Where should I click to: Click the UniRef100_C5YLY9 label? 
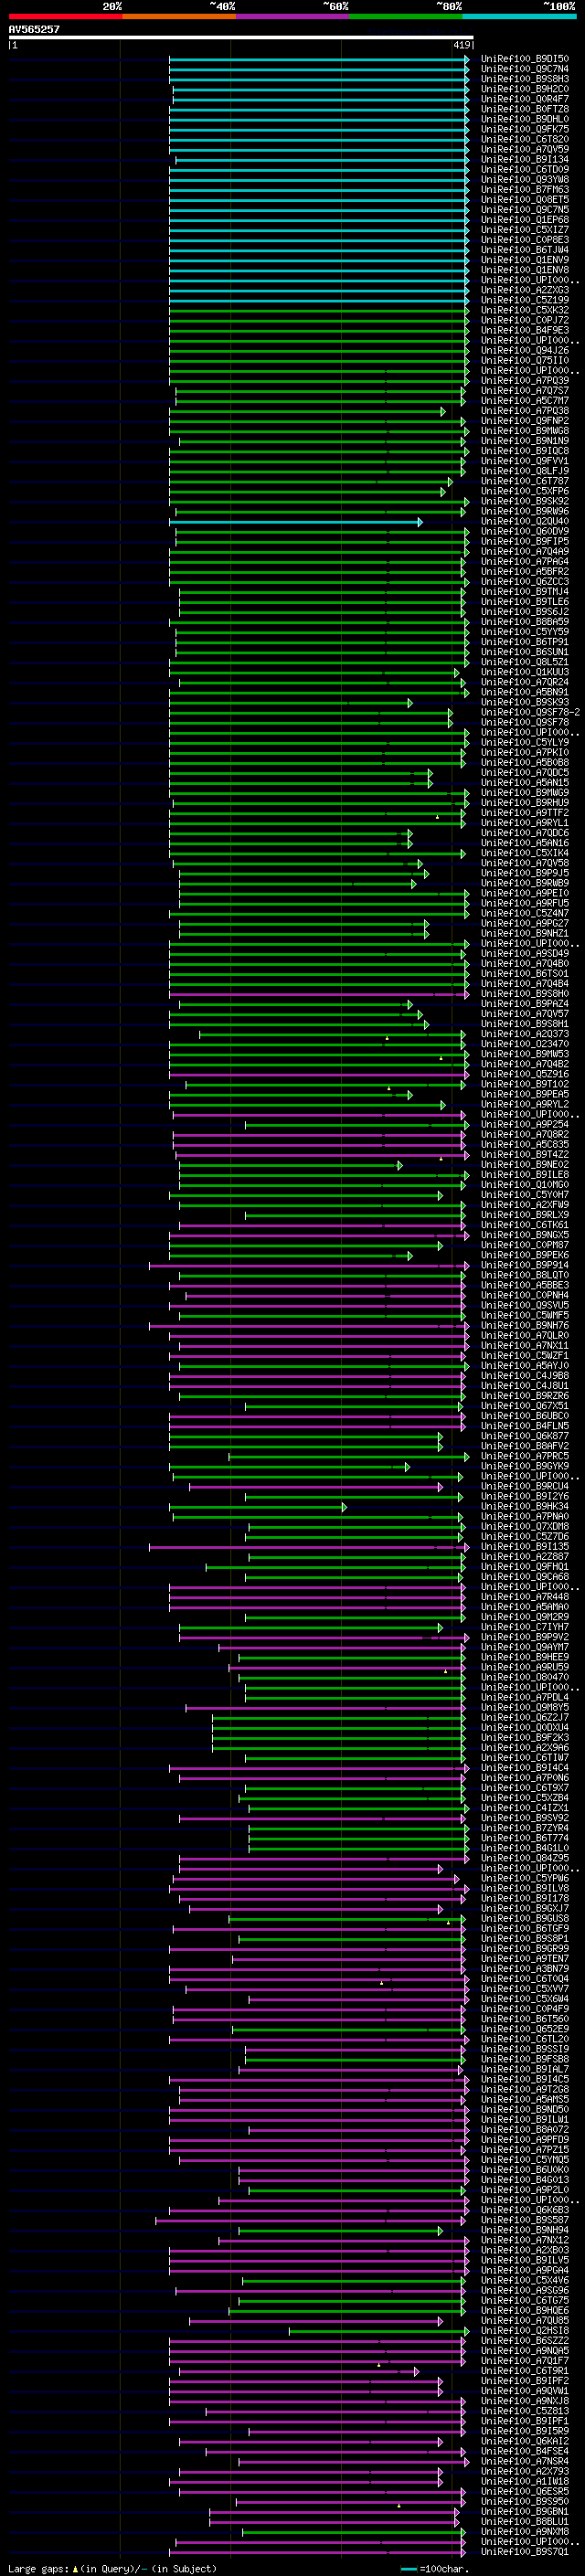click(x=524, y=743)
